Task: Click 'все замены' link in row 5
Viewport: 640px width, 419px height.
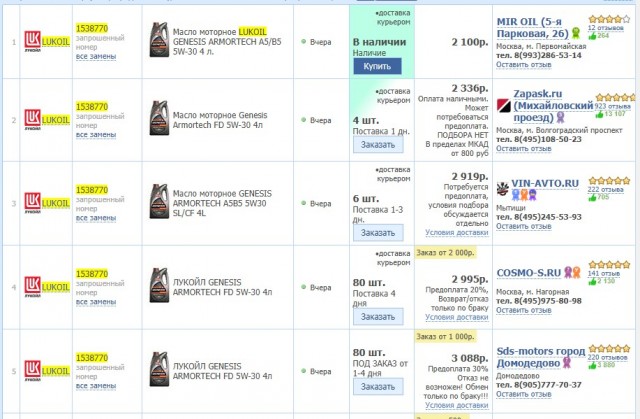Action: [96, 386]
